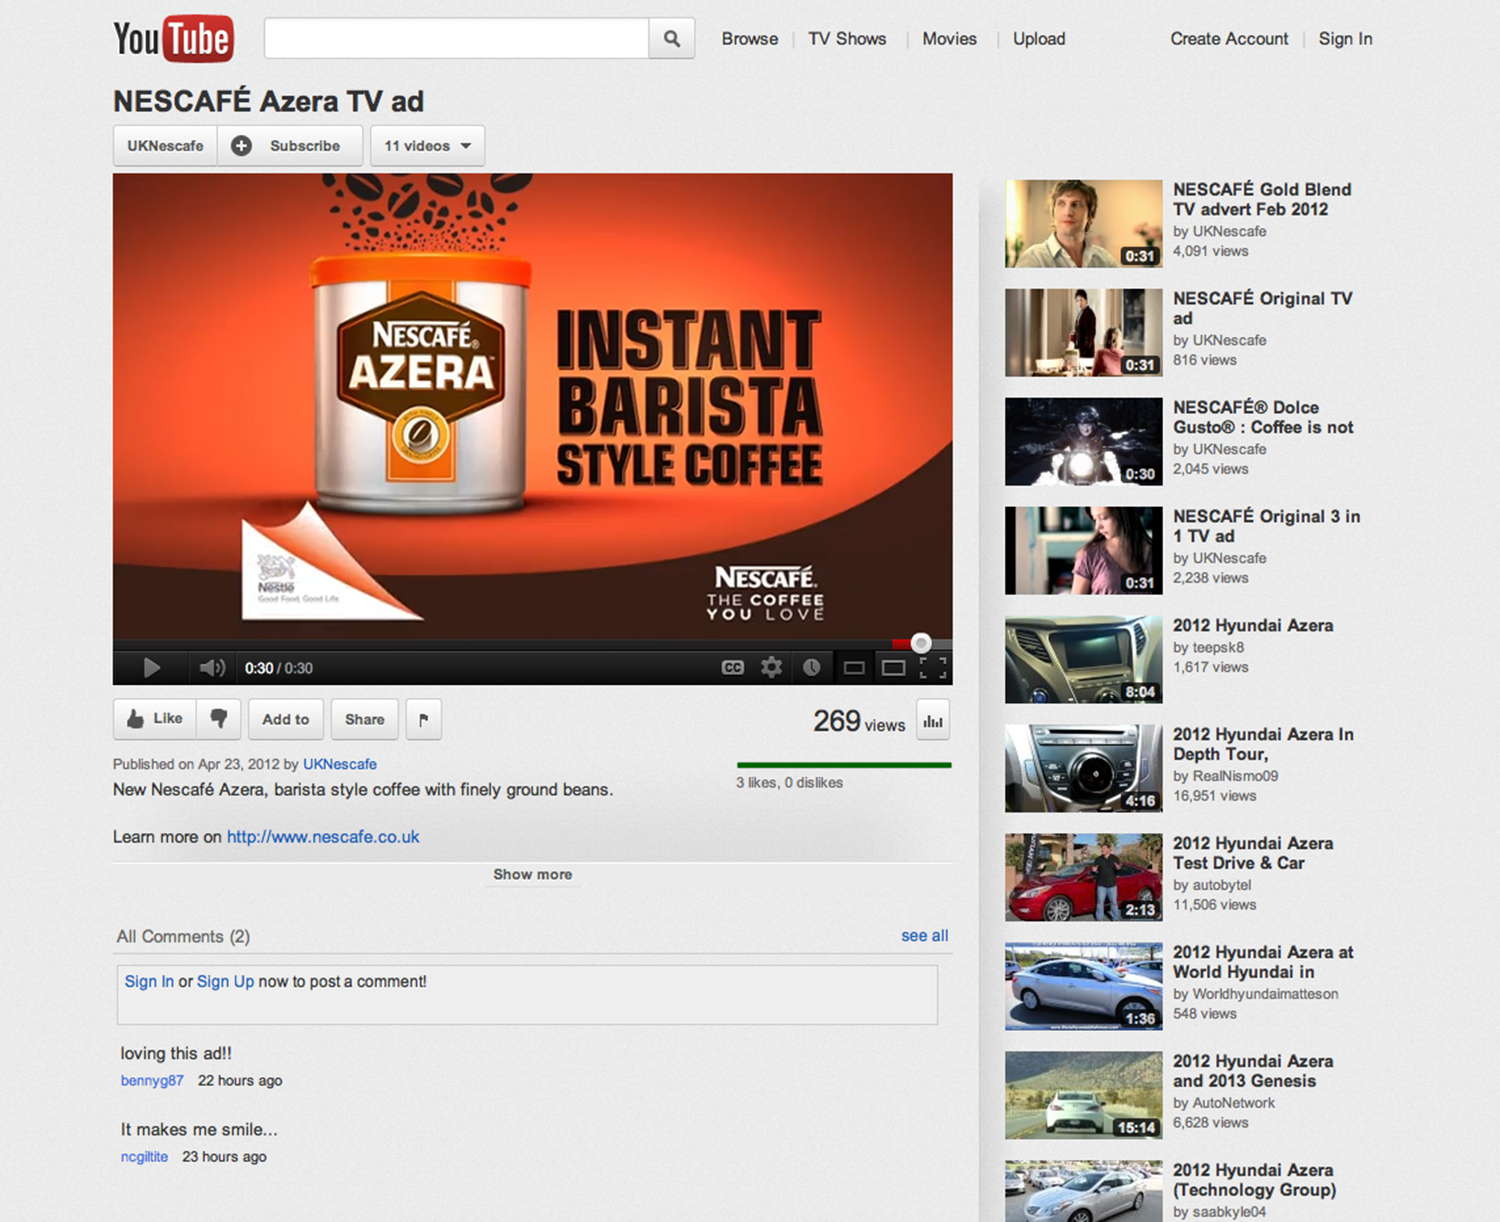Click the video progress scrubber handle
Image resolution: width=1500 pixels, height=1222 pixels.
[x=921, y=643]
